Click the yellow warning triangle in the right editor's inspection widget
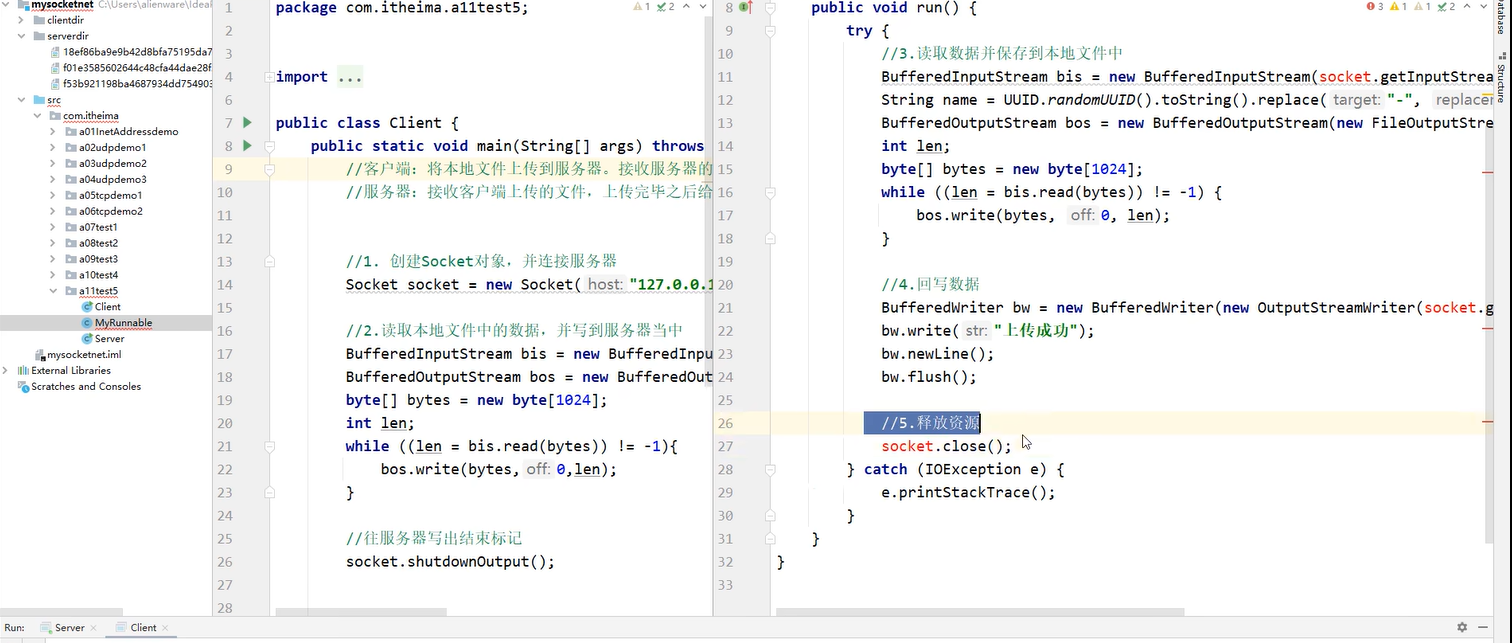This screenshot has width=1512, height=643. 1394,7
